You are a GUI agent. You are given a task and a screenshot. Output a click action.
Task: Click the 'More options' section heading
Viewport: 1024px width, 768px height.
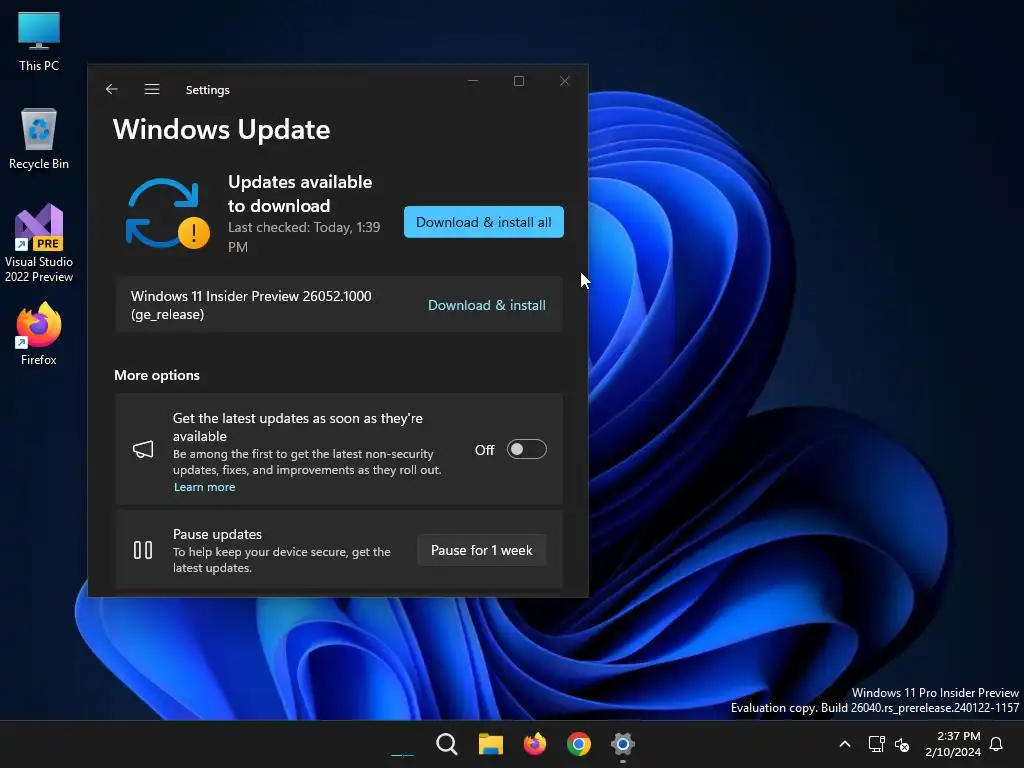point(157,375)
